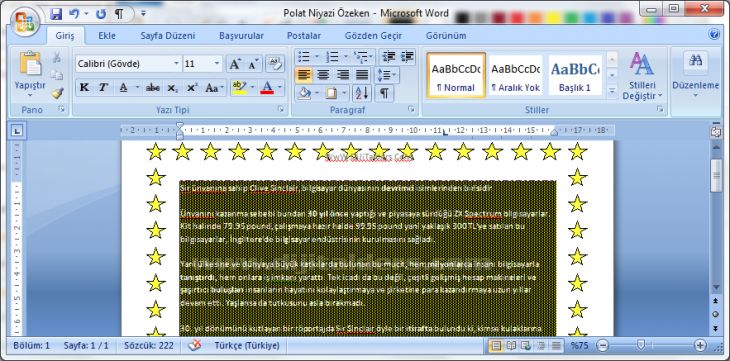Switch to Draft view
Screen dimensions: 730x361
[555, 346]
